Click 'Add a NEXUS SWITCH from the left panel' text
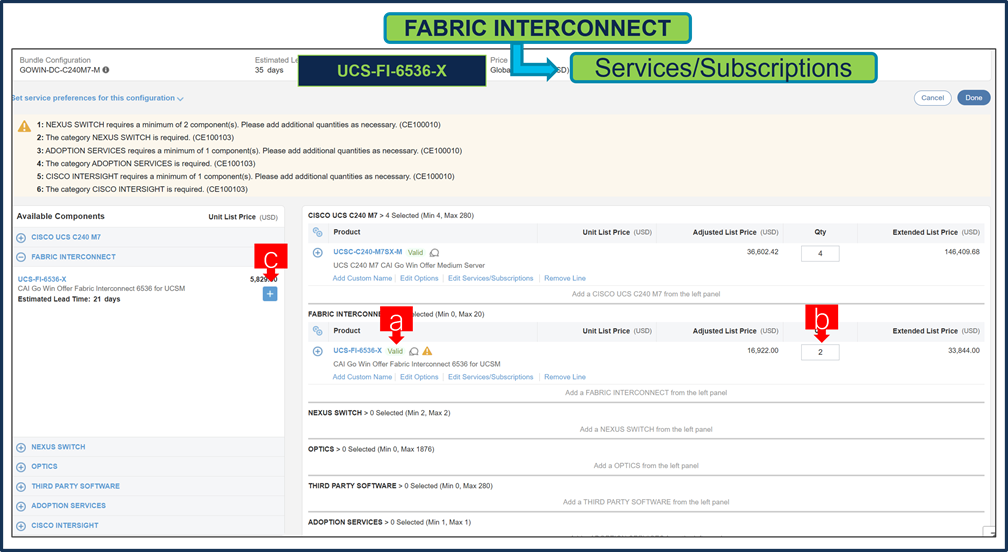1008x552 pixels. (646, 429)
